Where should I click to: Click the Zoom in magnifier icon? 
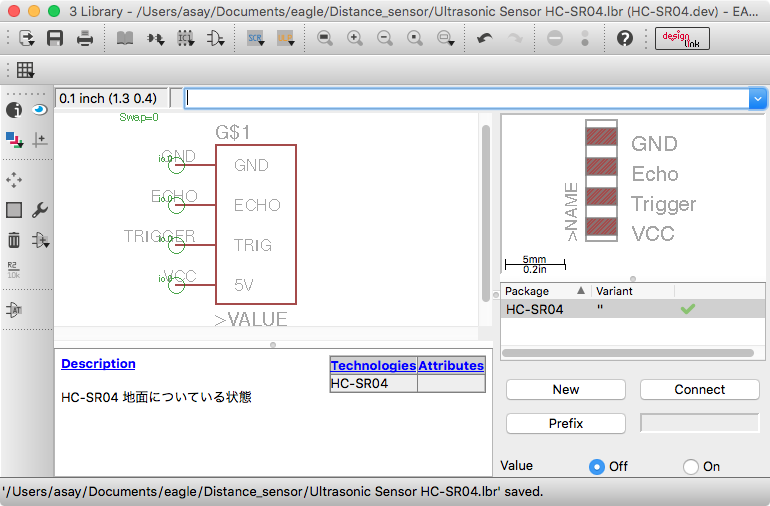[x=355, y=38]
